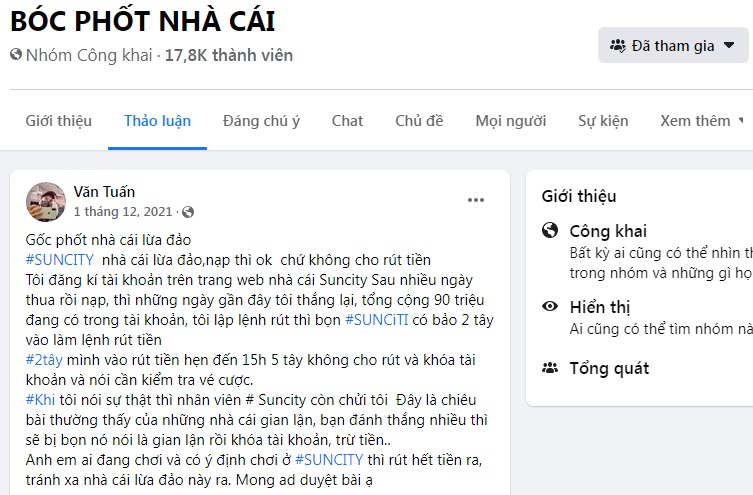The height and width of the screenshot is (495, 753).
Task: Click the #SUNCITY hashtag in the last paragraph
Action: pos(329,460)
